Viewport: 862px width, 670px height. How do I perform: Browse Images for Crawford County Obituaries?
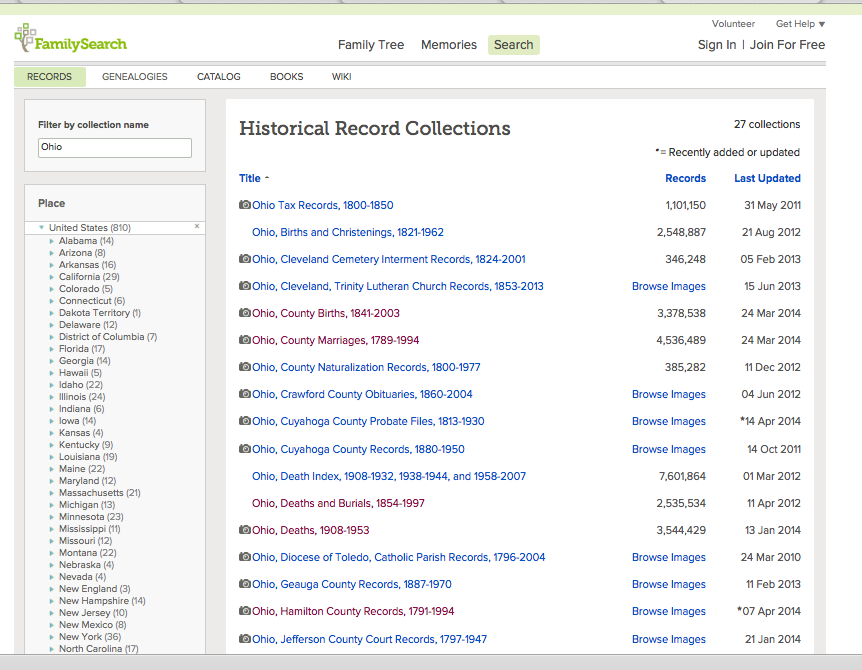tap(668, 394)
